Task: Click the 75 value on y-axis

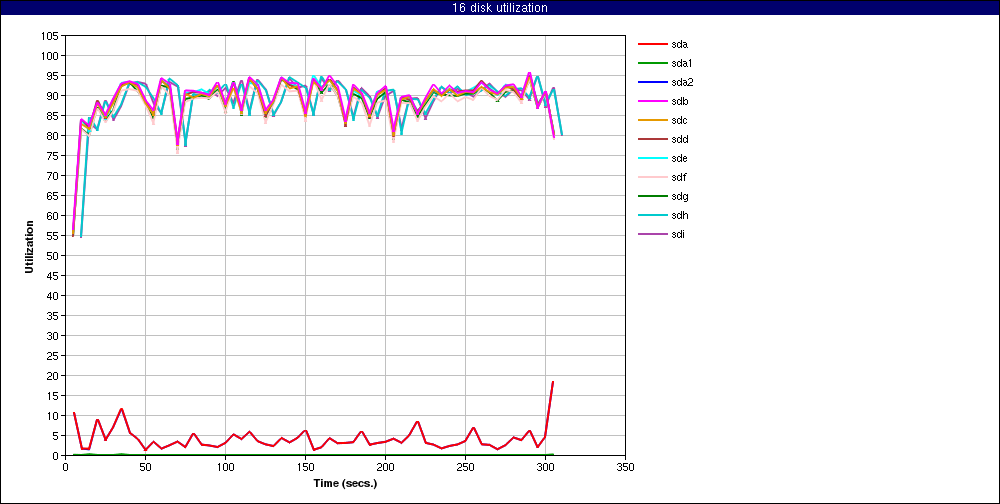Action: pos(54,156)
